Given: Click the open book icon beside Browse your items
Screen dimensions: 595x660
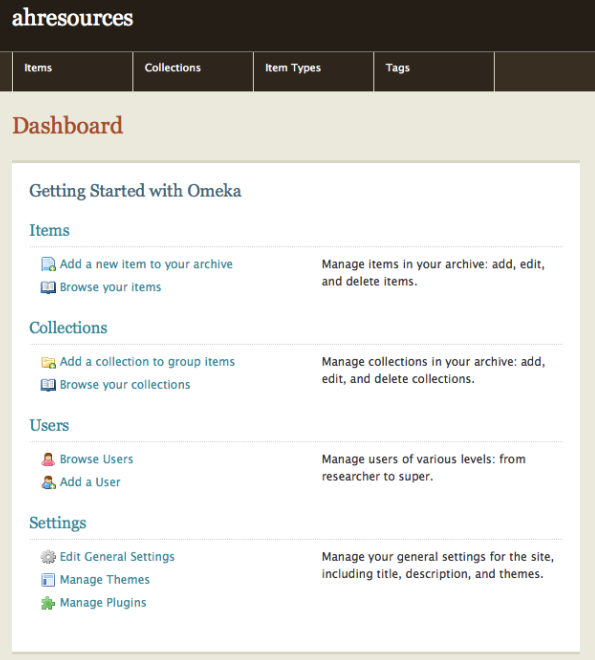Looking at the screenshot, I should pyautogui.click(x=48, y=287).
